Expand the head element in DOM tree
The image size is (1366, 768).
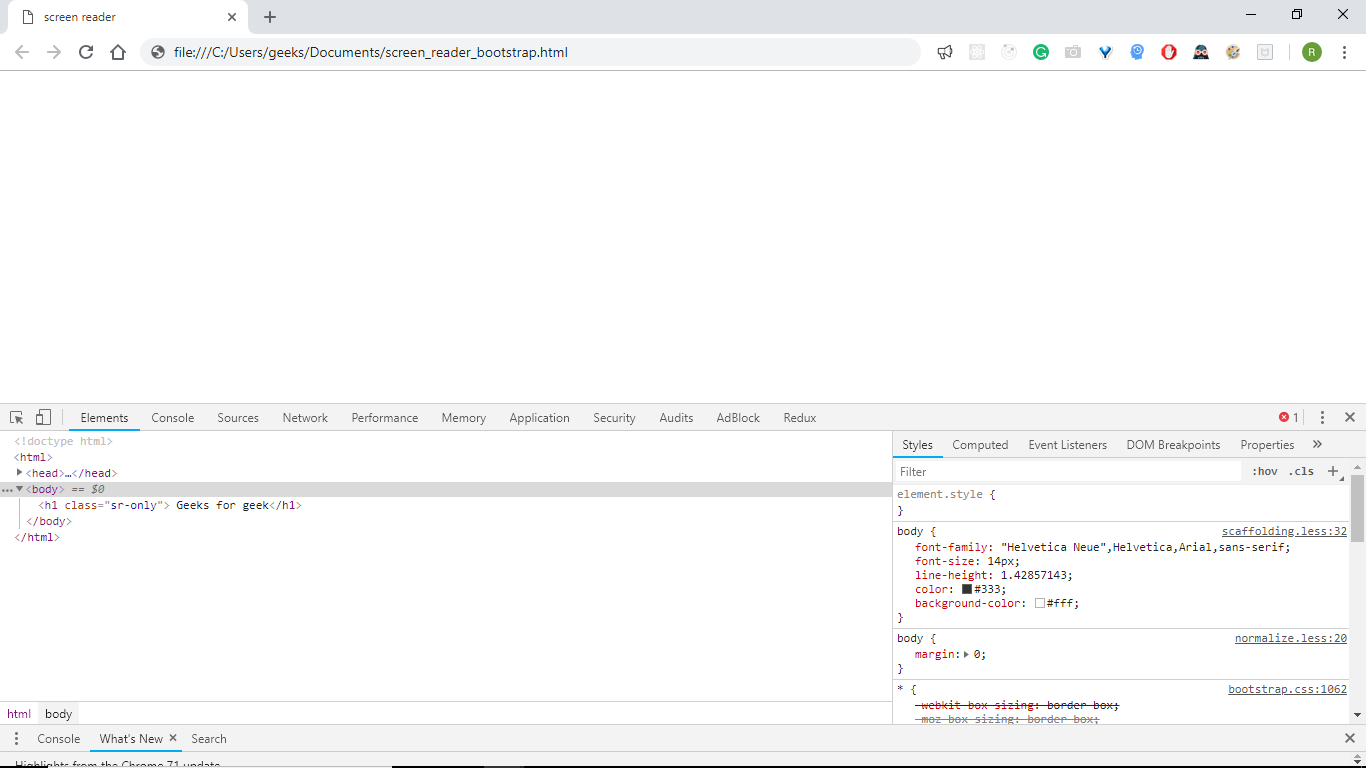[19, 472]
